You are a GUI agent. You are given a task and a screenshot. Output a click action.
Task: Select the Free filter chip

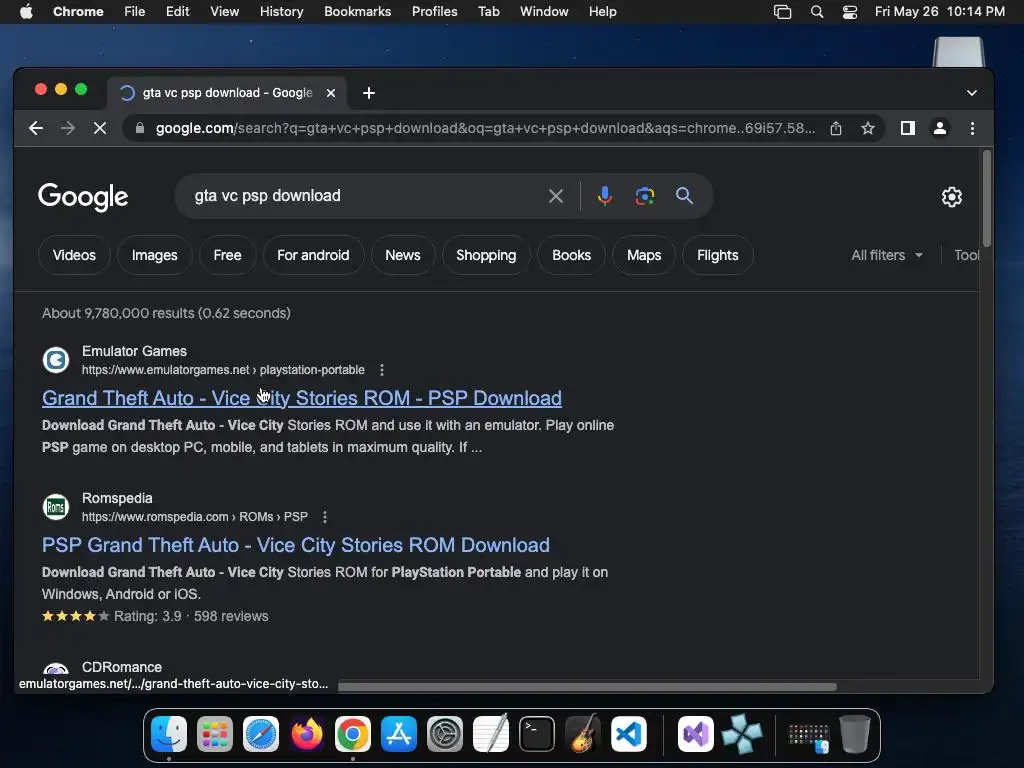(227, 255)
